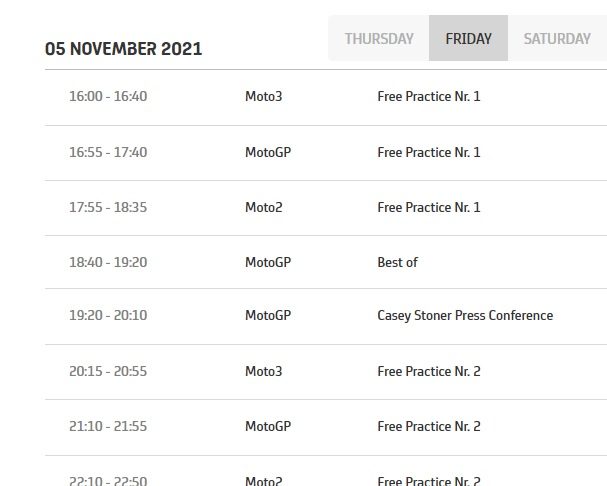The height and width of the screenshot is (486, 607).
Task: Select the 19:20 - 20:10 time slot
Action: click(108, 315)
